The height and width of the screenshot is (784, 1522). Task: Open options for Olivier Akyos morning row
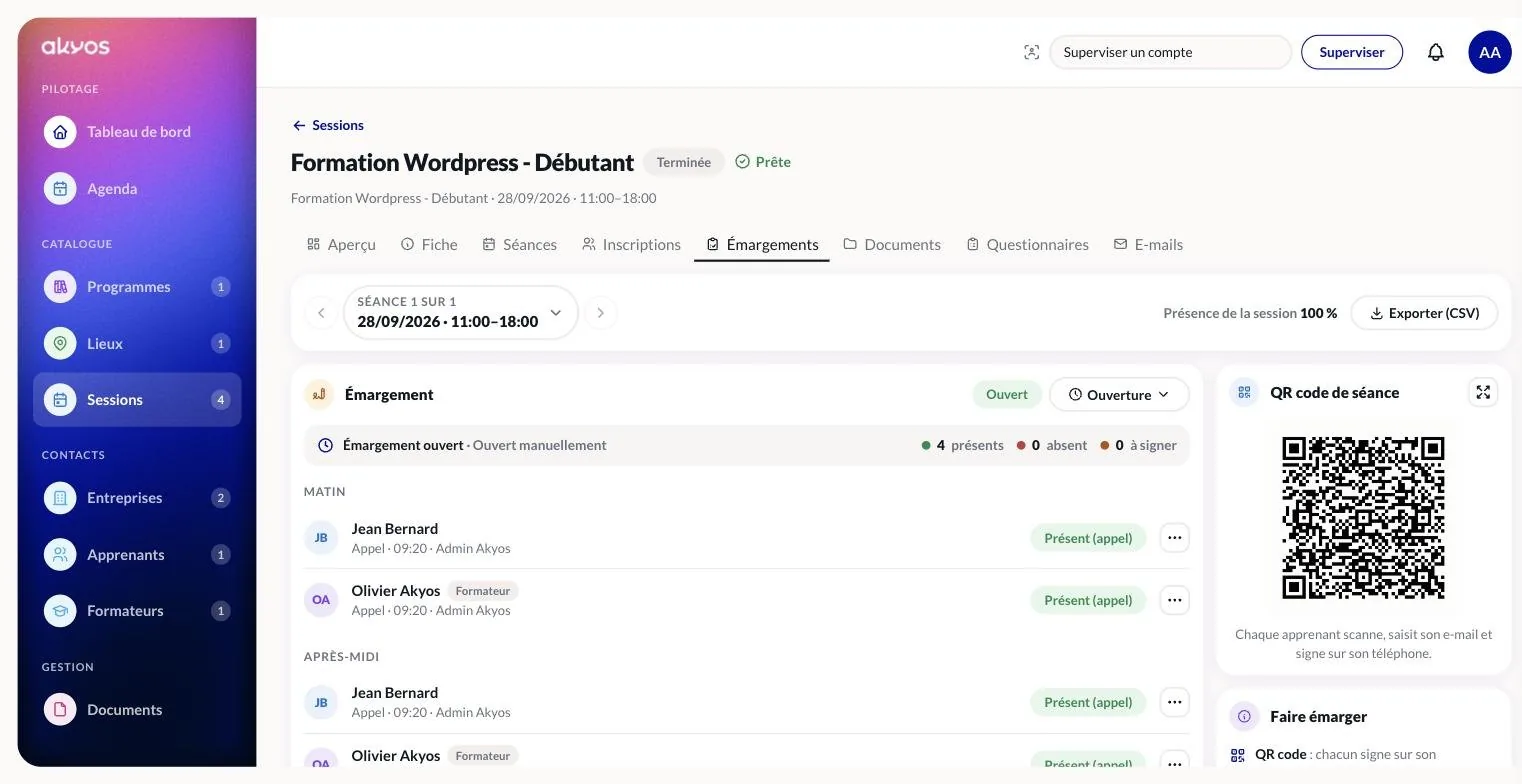[x=1174, y=600]
